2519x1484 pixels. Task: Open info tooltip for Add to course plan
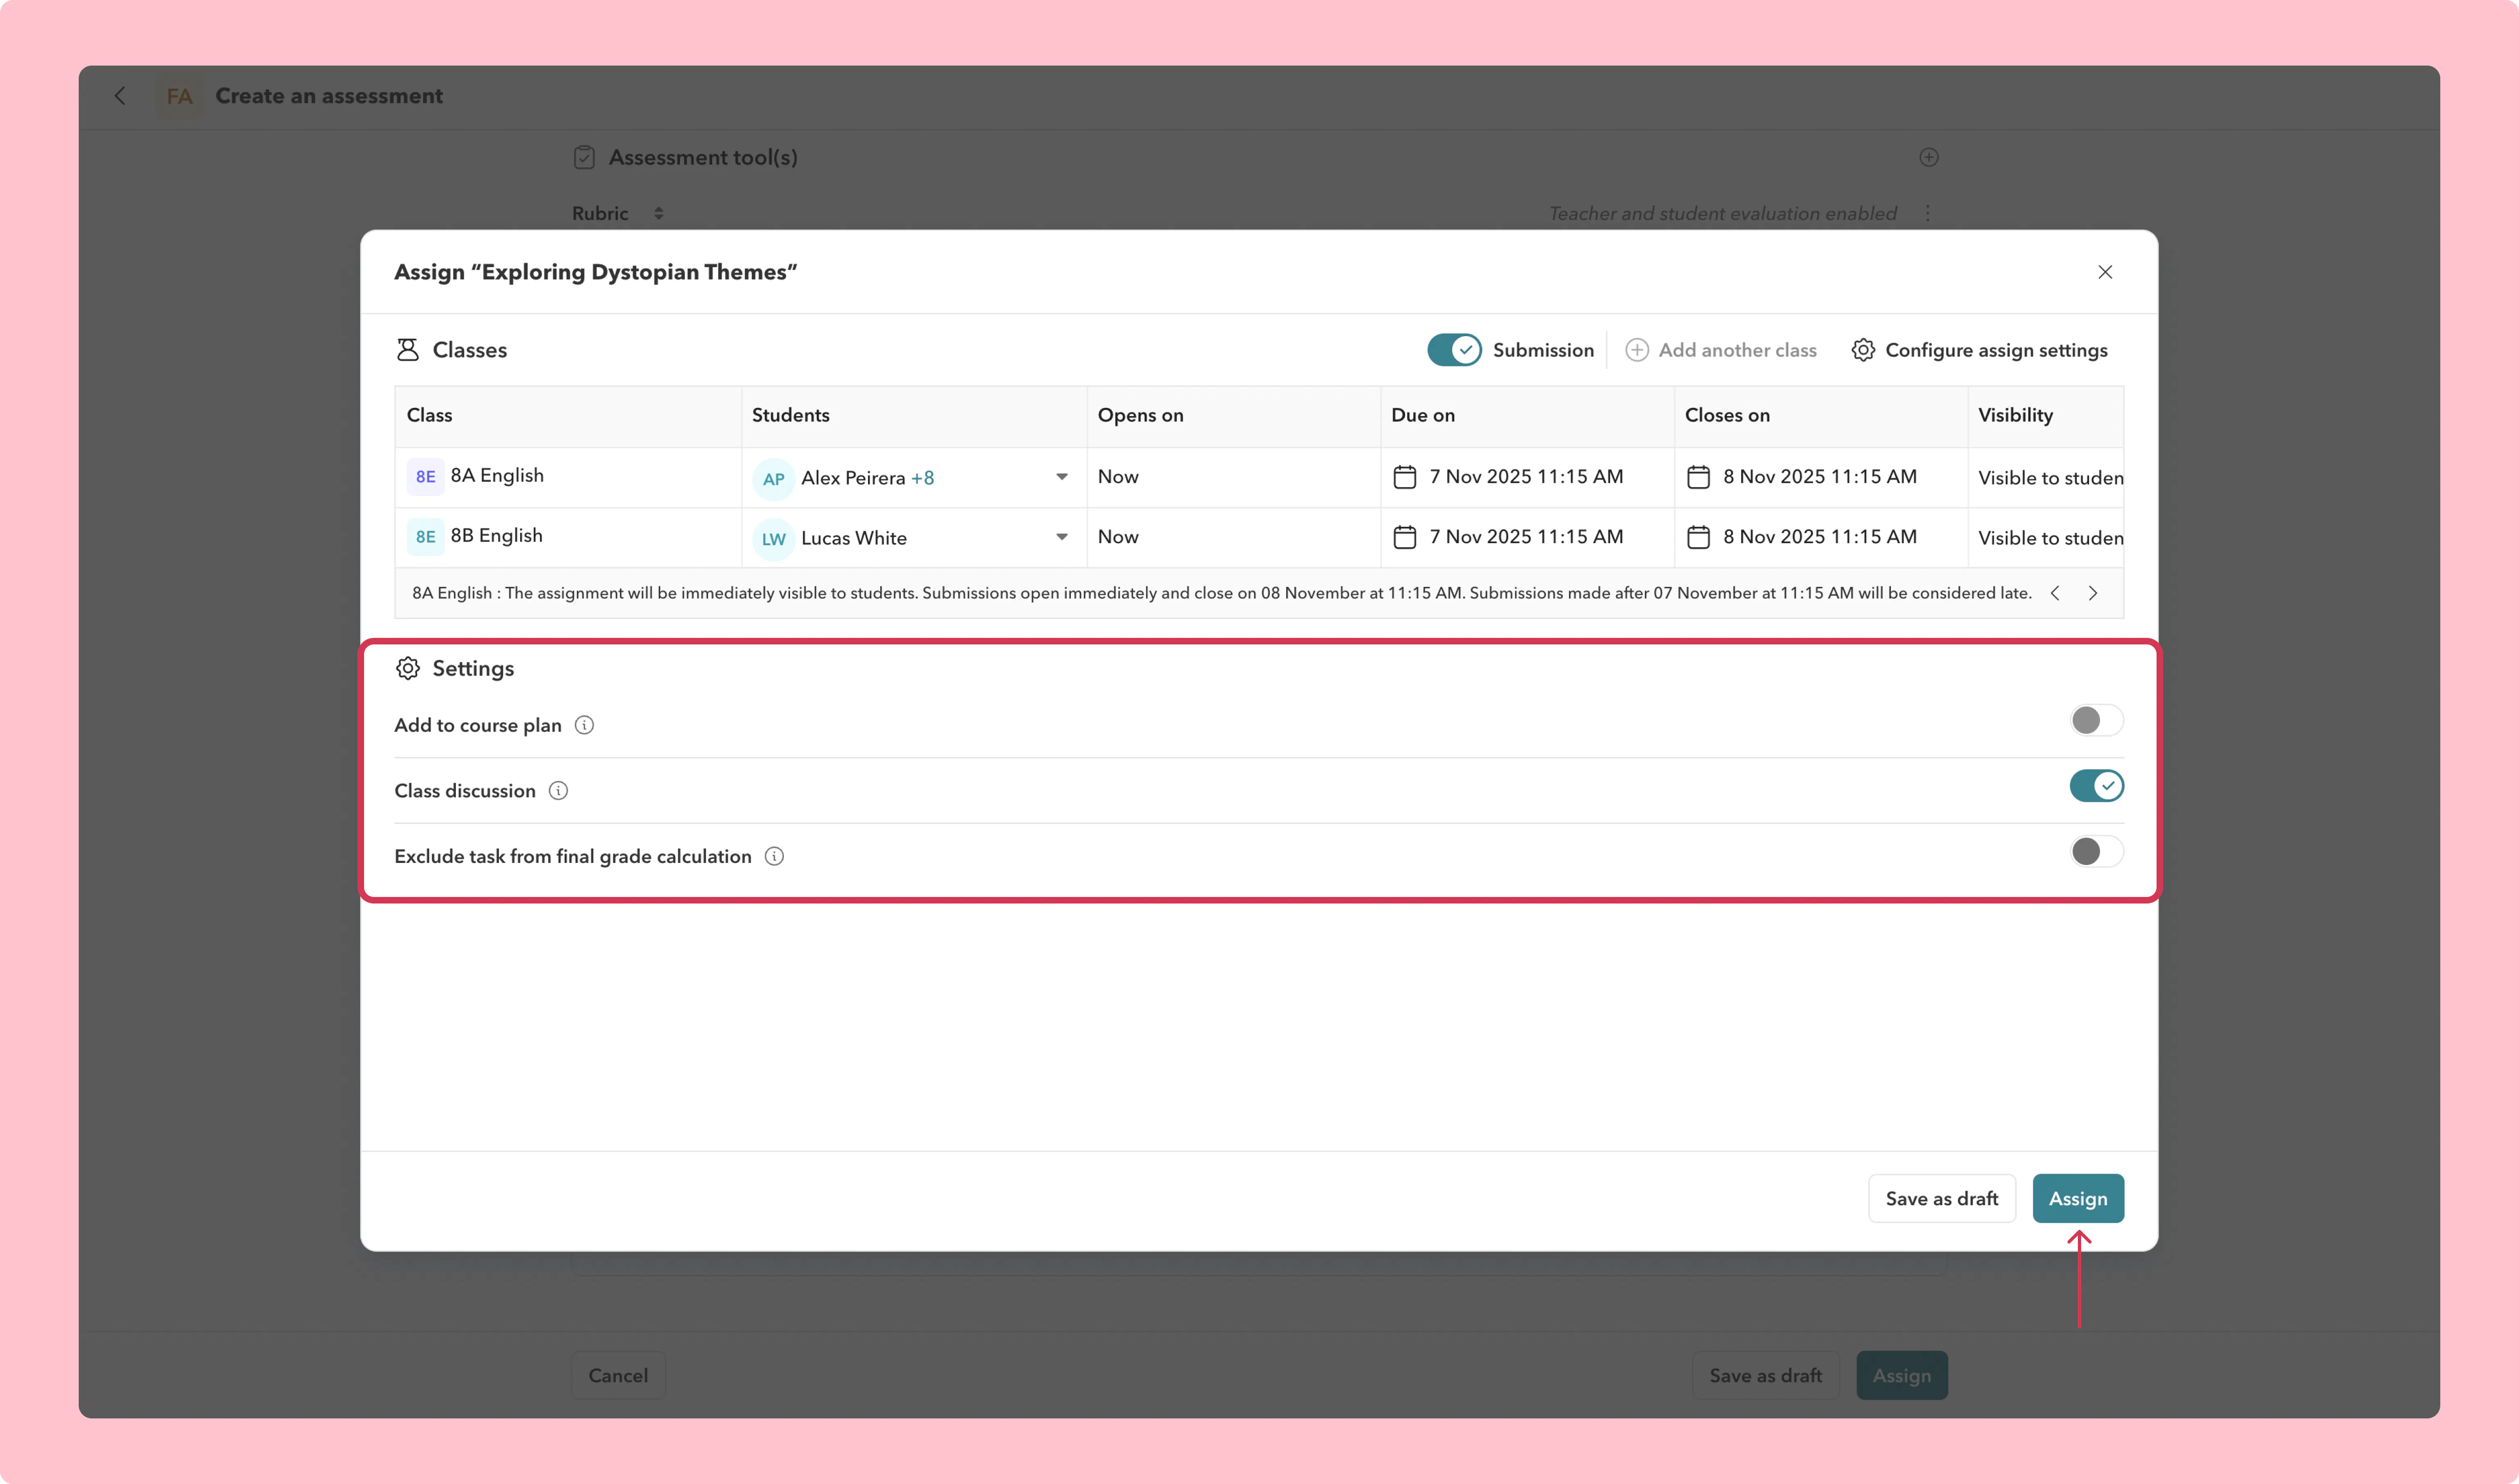pos(585,725)
